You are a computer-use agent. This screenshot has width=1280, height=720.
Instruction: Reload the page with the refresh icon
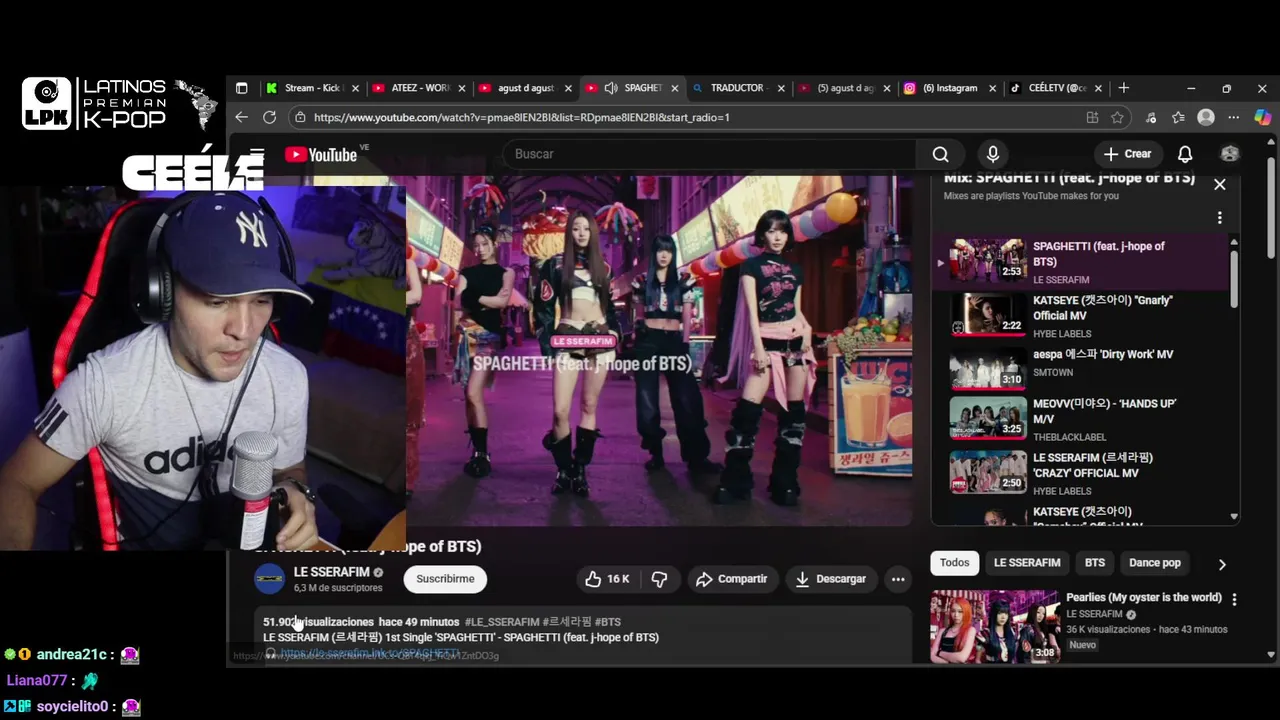pyautogui.click(x=269, y=117)
